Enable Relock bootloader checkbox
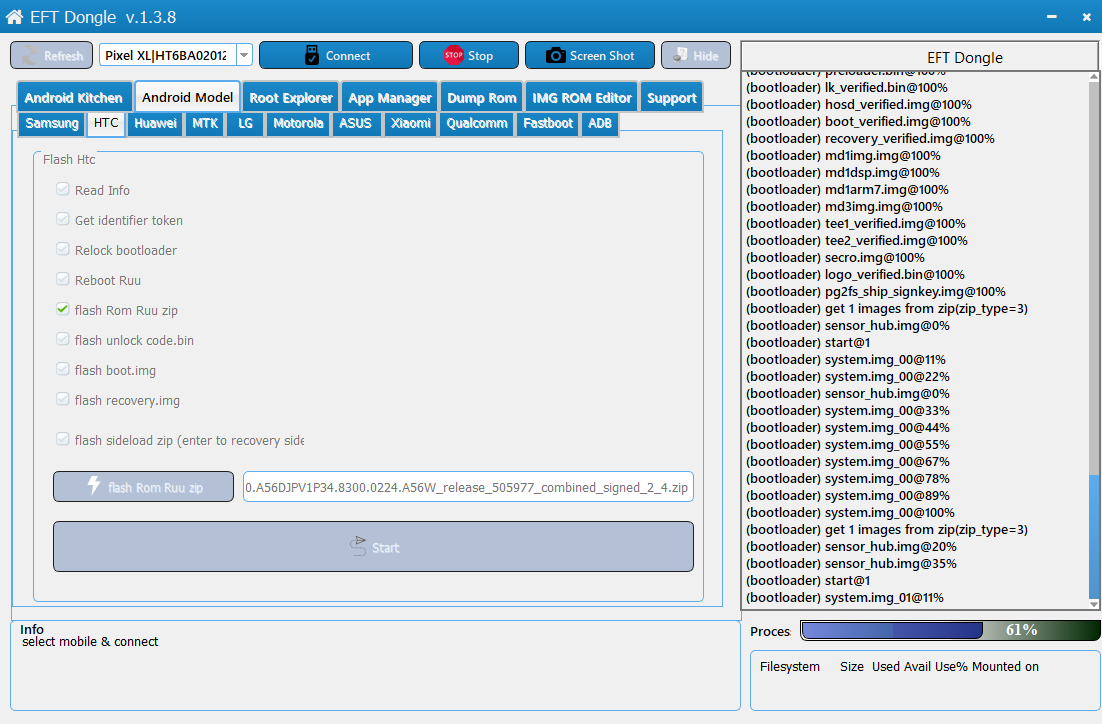 click(63, 249)
